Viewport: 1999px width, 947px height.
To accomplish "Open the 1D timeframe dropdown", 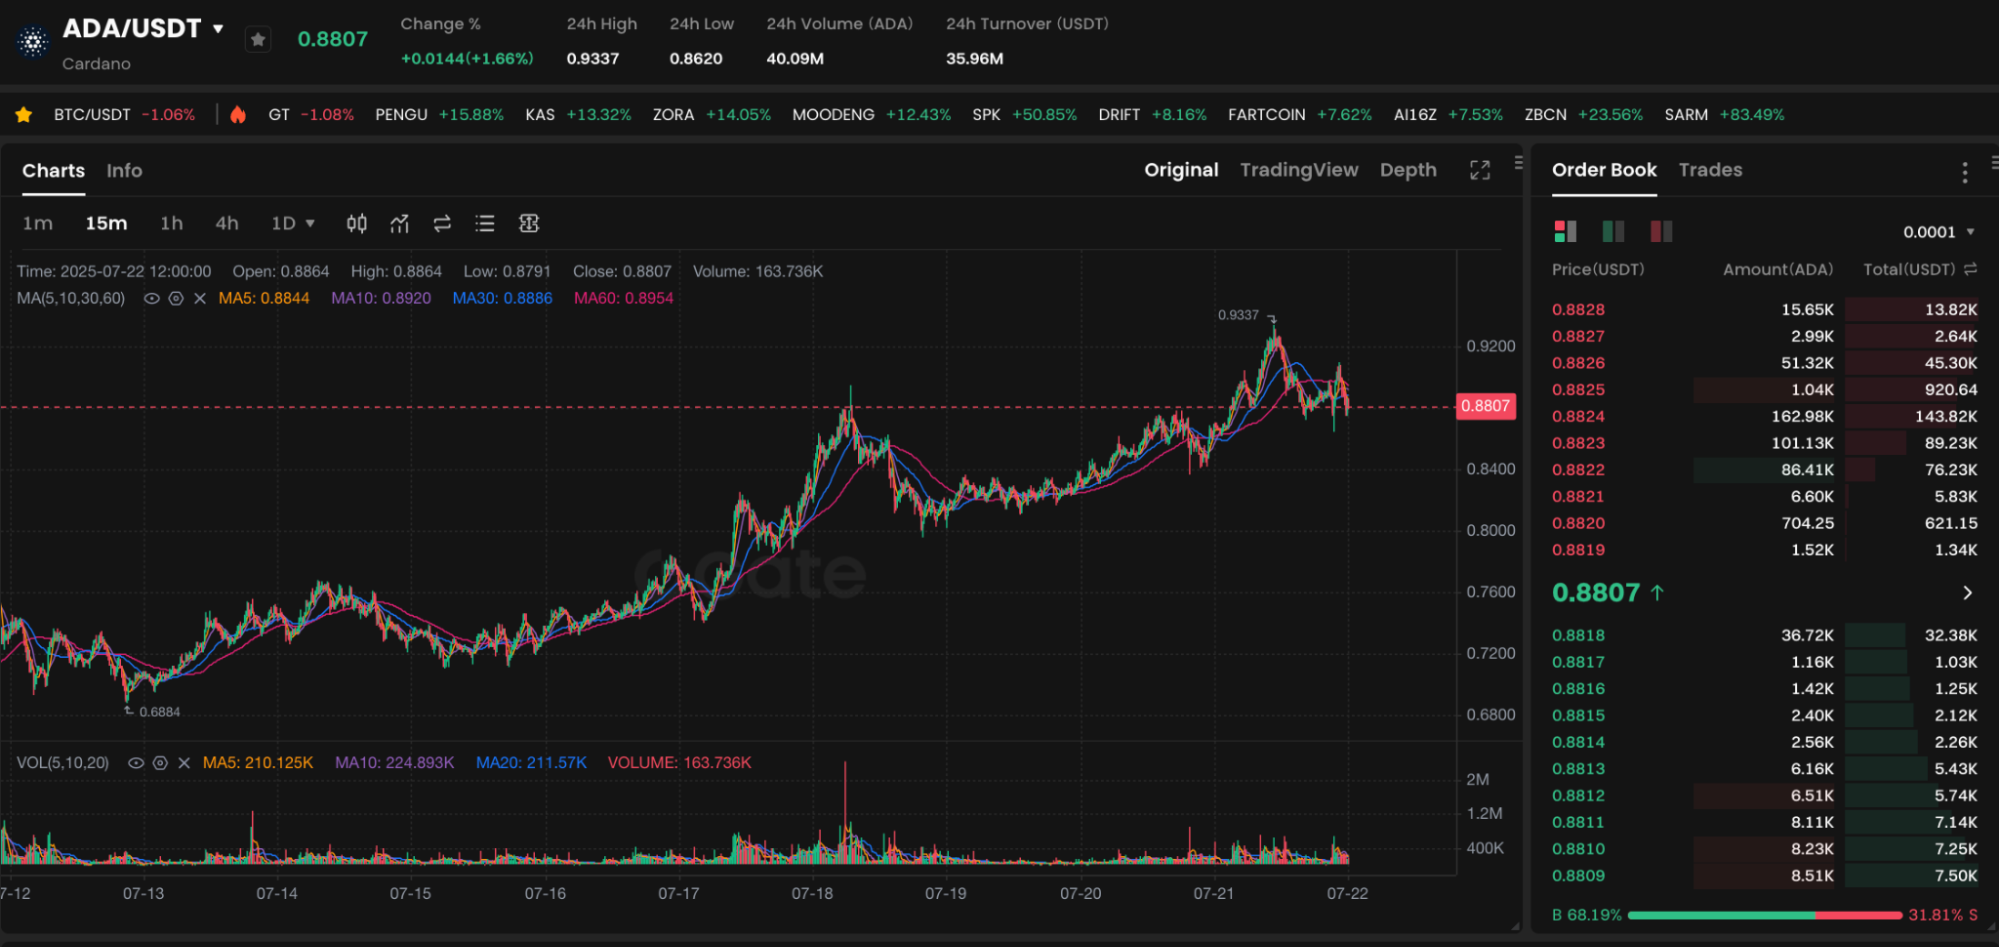I will 293,223.
